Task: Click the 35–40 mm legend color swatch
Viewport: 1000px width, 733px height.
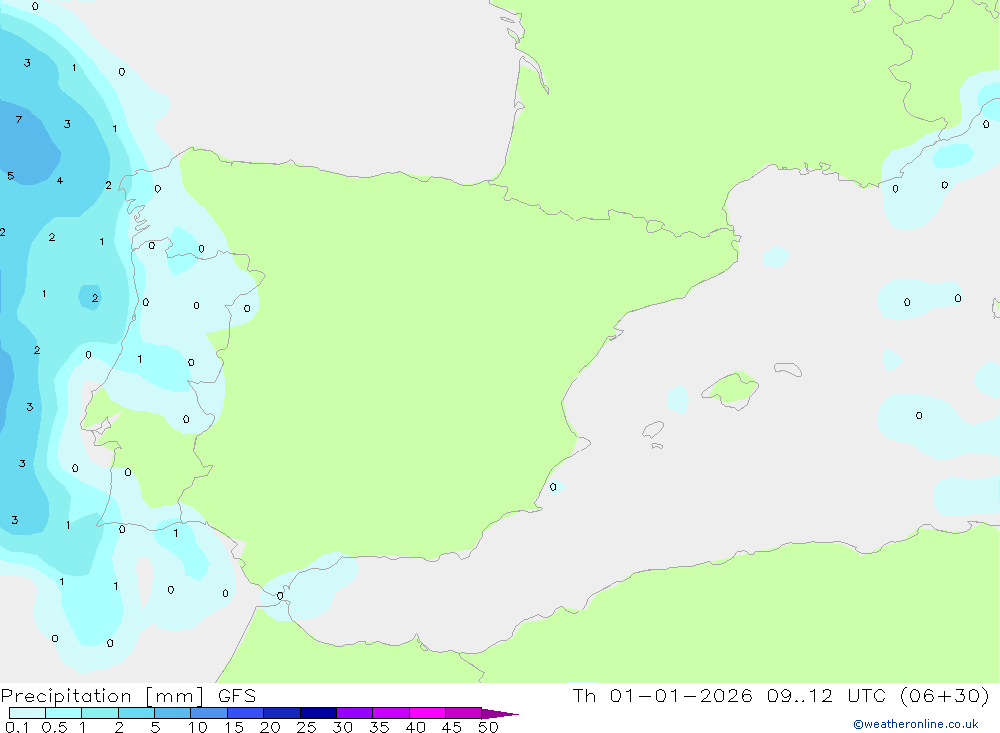Action: [391, 713]
